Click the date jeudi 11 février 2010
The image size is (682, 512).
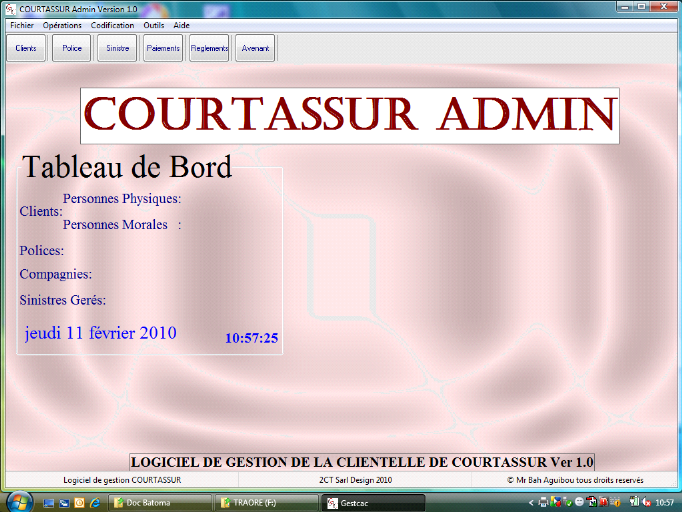tap(100, 333)
